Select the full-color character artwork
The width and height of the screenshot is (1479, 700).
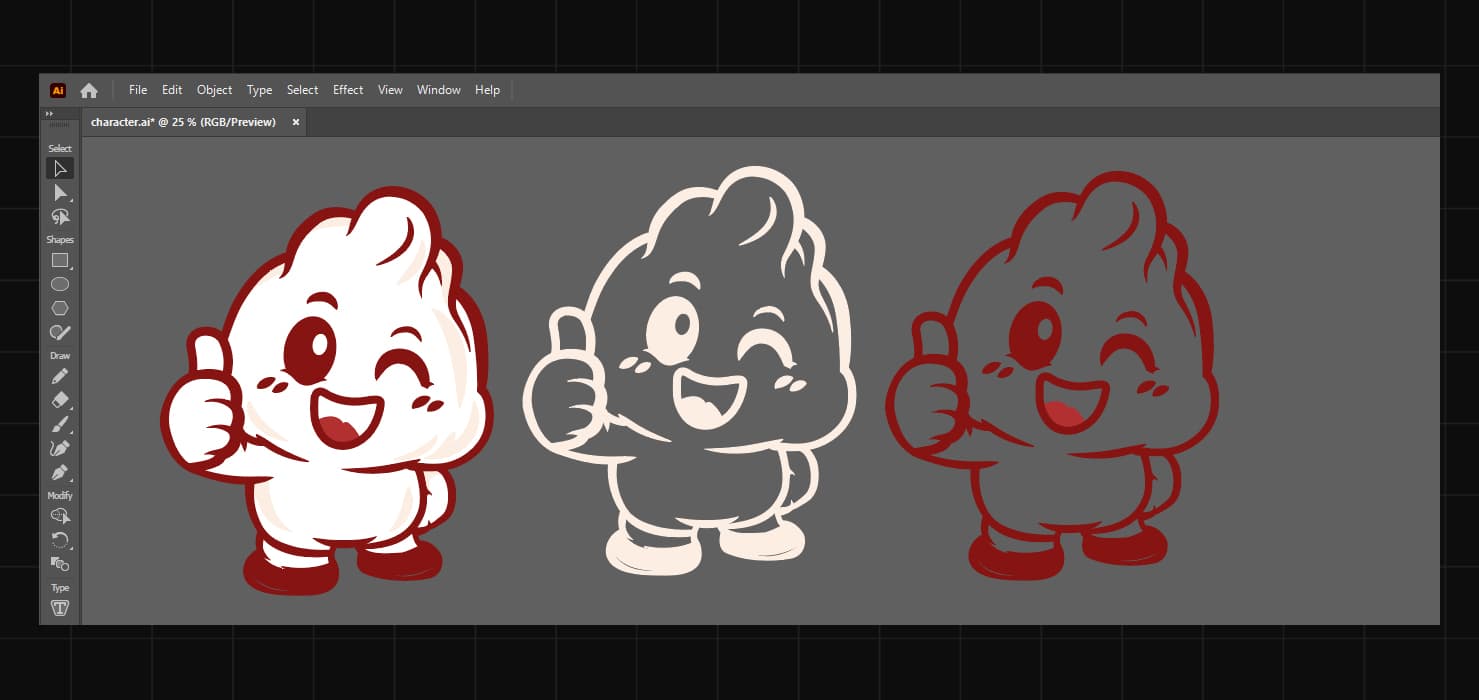point(327,390)
